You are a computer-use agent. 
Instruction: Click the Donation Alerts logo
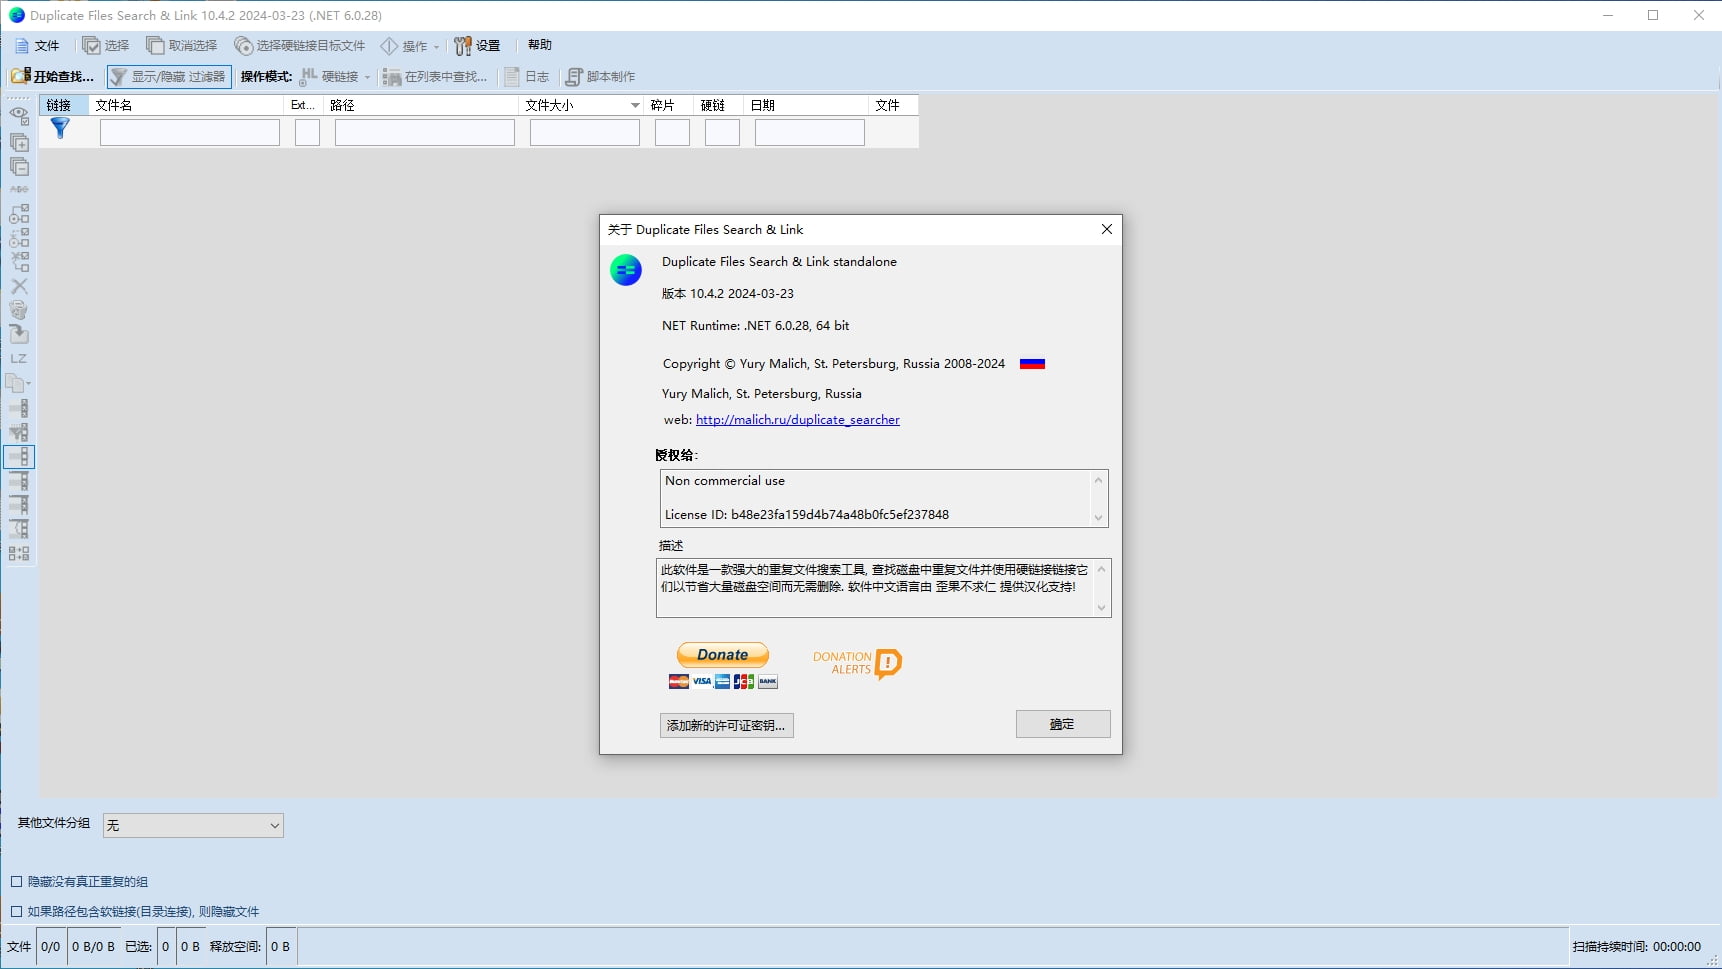click(x=857, y=663)
